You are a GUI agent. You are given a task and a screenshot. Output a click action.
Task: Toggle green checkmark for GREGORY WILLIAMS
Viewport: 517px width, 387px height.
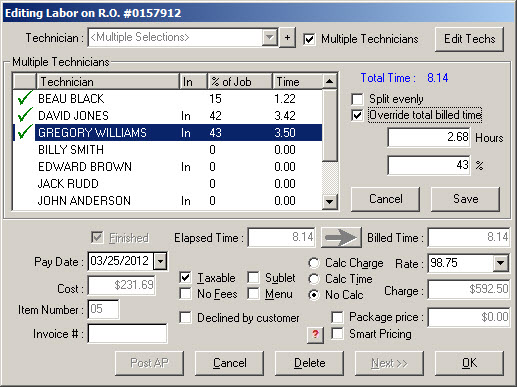coord(25,132)
